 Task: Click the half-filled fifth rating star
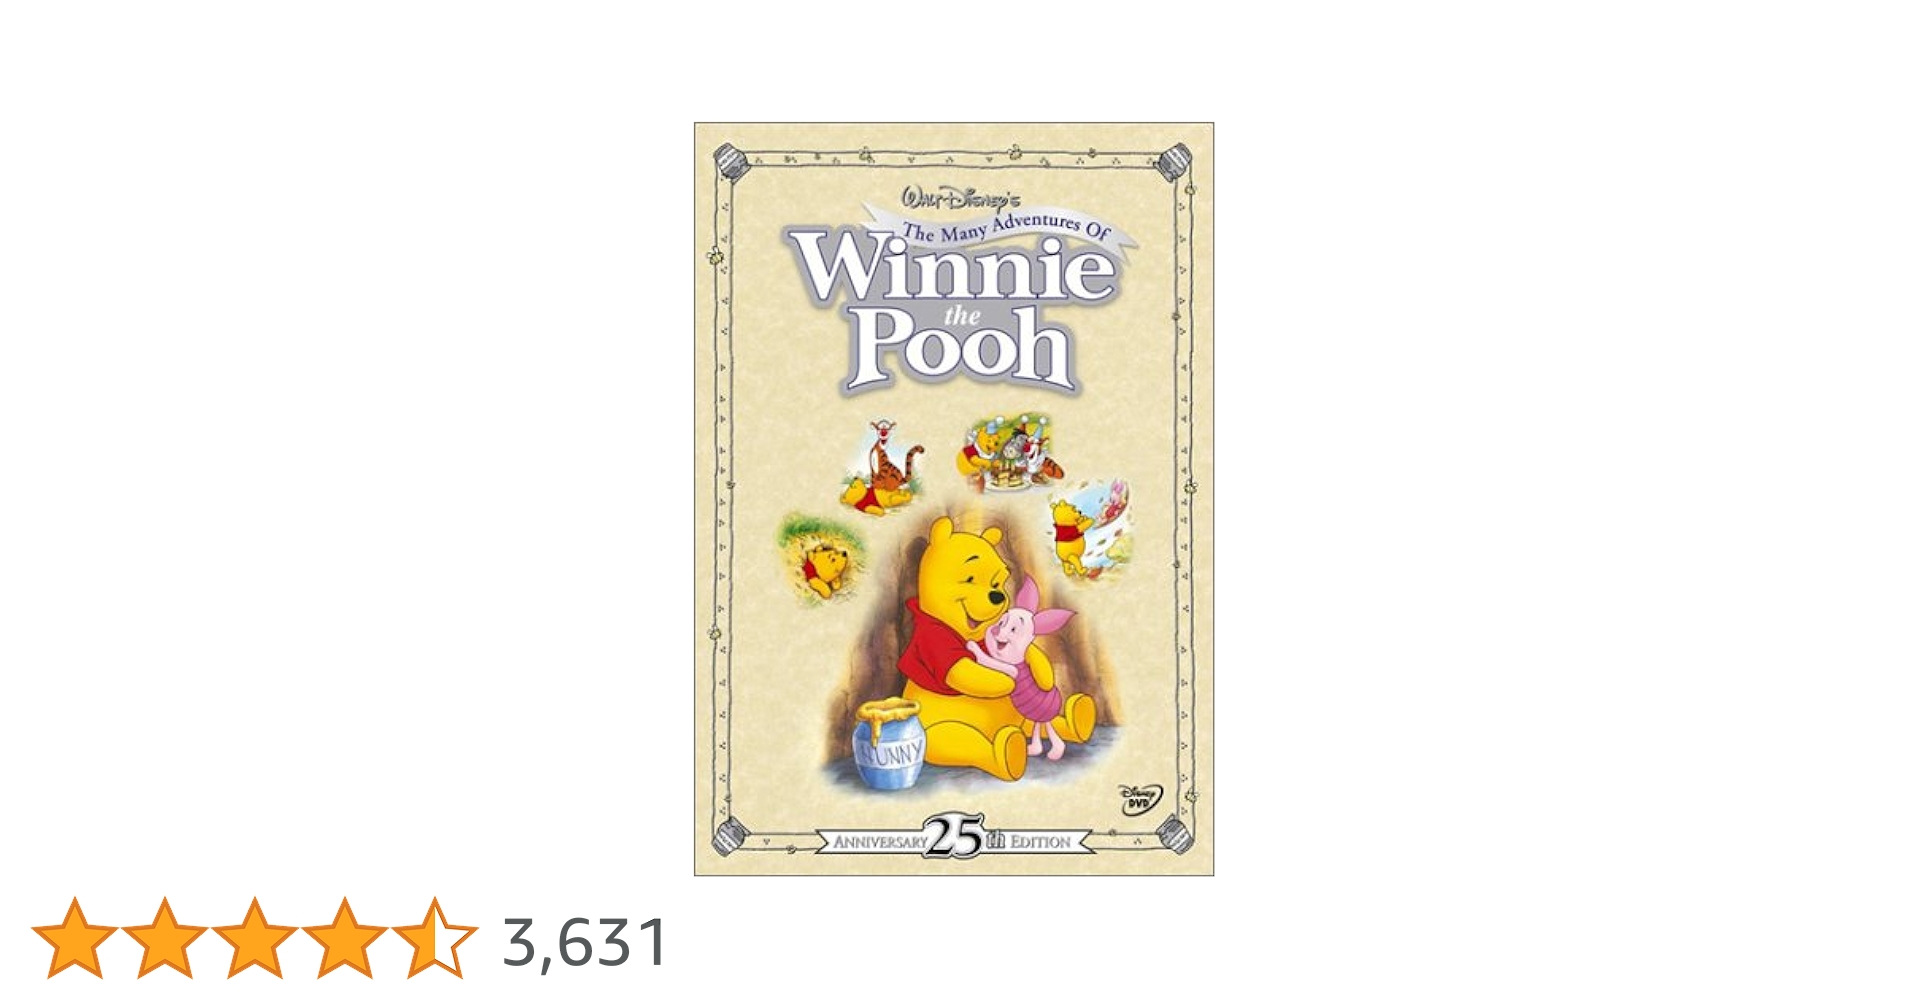[x=435, y=938]
